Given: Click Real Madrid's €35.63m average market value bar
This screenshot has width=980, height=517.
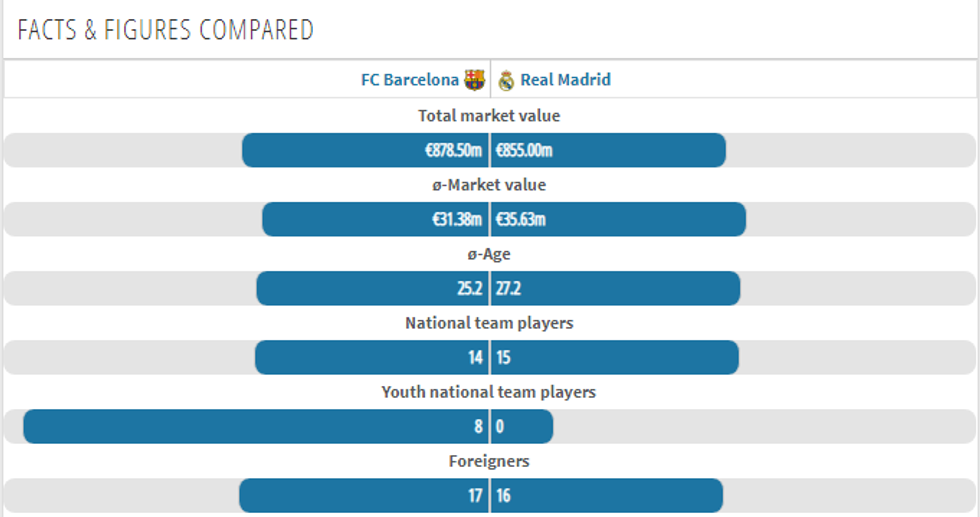Looking at the screenshot, I should click(618, 219).
